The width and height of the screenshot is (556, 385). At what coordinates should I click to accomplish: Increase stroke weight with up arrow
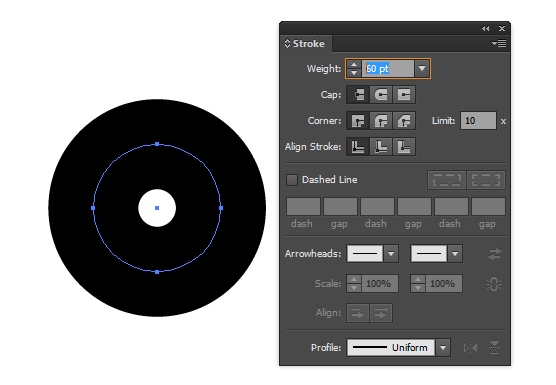tap(354, 65)
